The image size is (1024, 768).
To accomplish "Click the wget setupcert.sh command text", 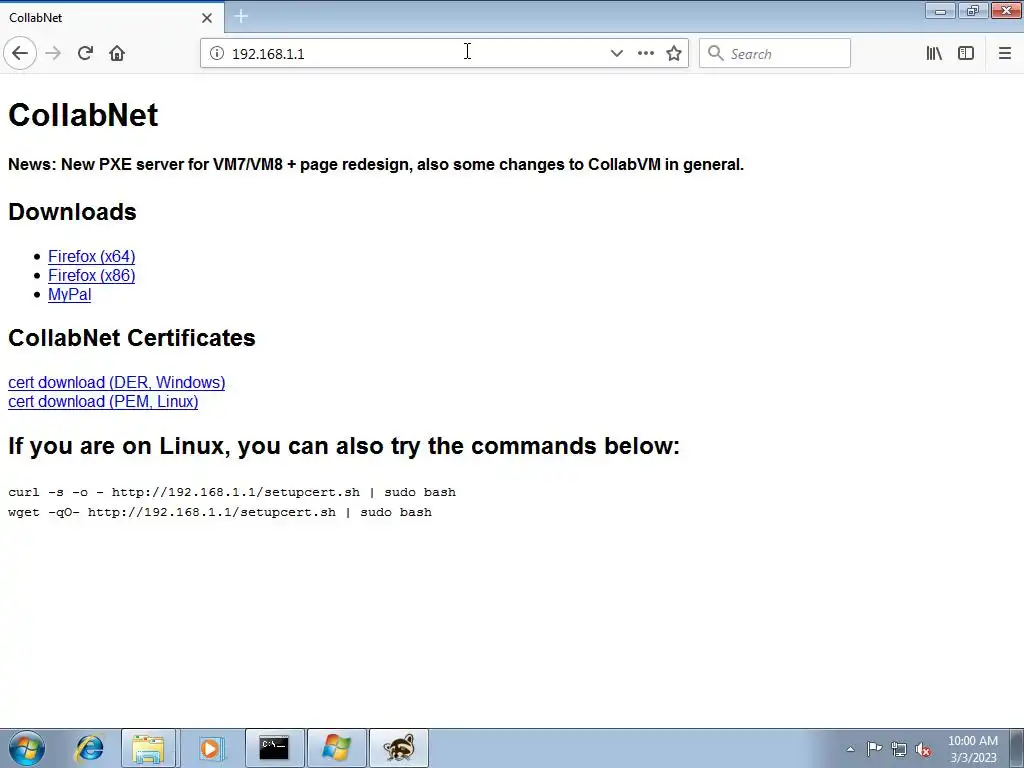I will pos(220,512).
